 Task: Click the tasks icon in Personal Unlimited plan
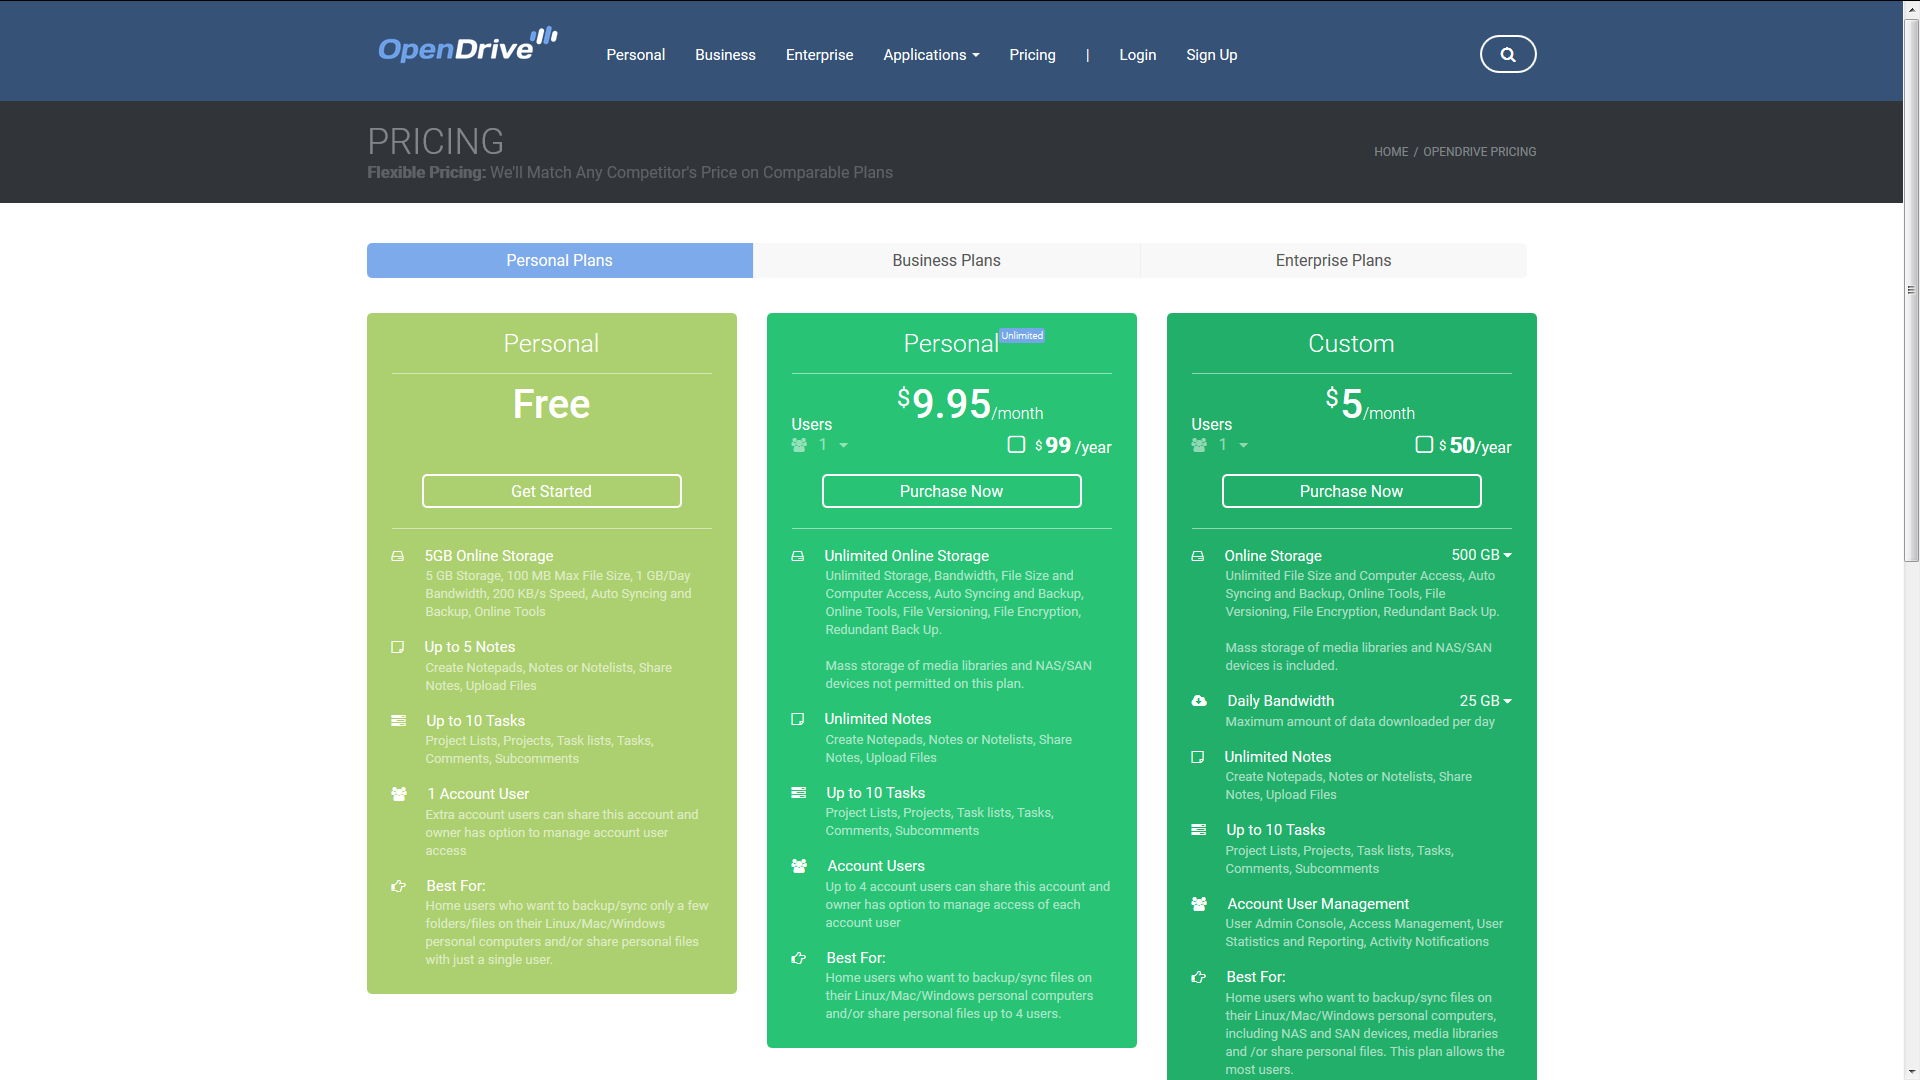(x=798, y=792)
